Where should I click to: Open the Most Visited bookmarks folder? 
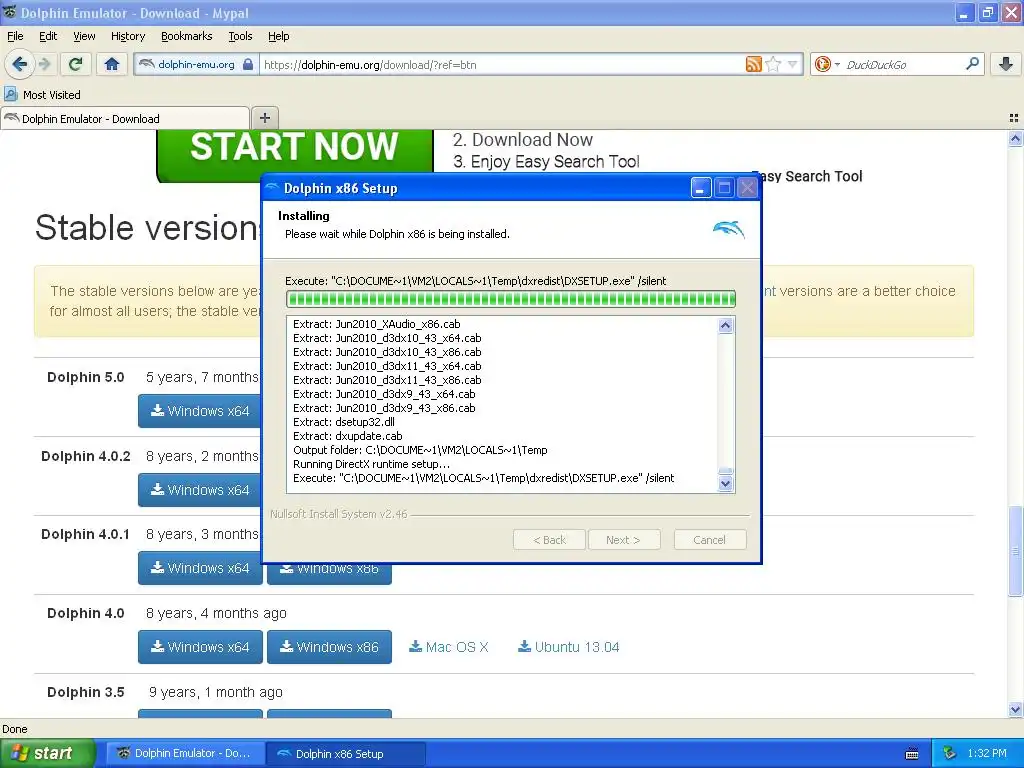[43, 95]
